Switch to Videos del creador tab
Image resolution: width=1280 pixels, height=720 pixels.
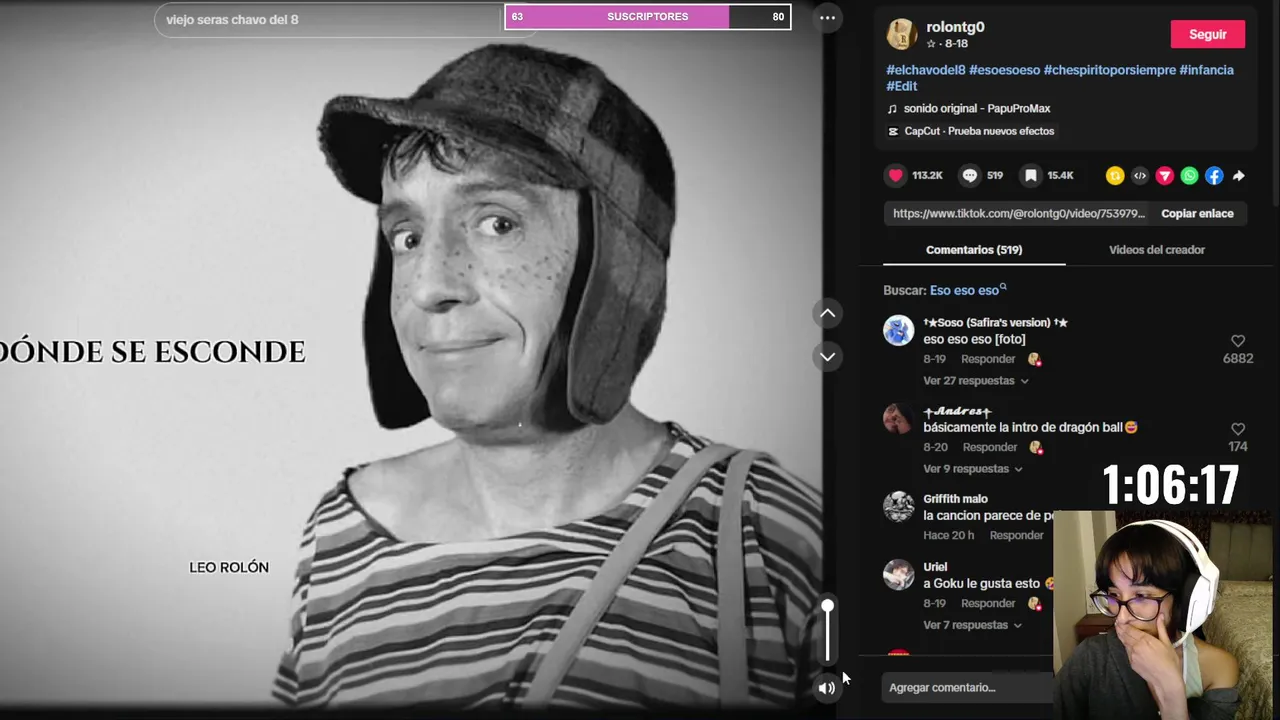pyautogui.click(x=1157, y=250)
